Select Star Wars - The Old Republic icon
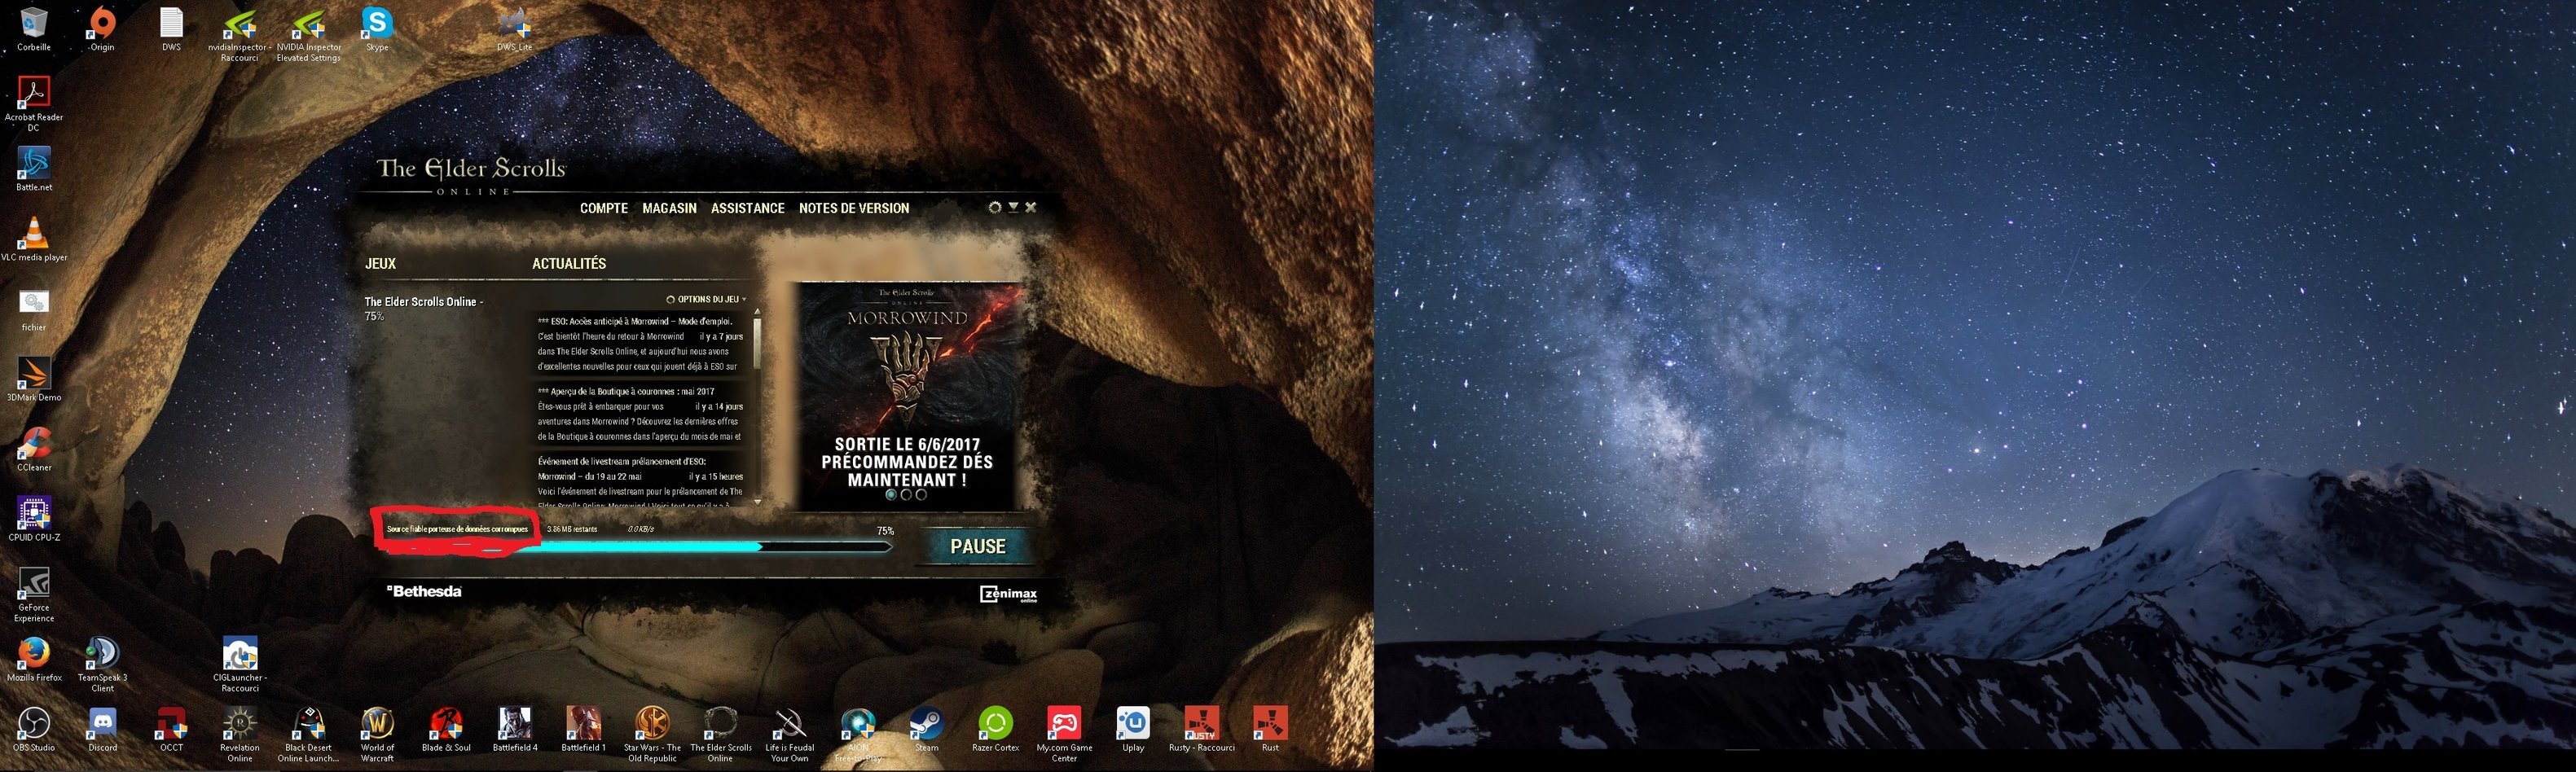Viewport: 2576px width, 772px height. 652,735
